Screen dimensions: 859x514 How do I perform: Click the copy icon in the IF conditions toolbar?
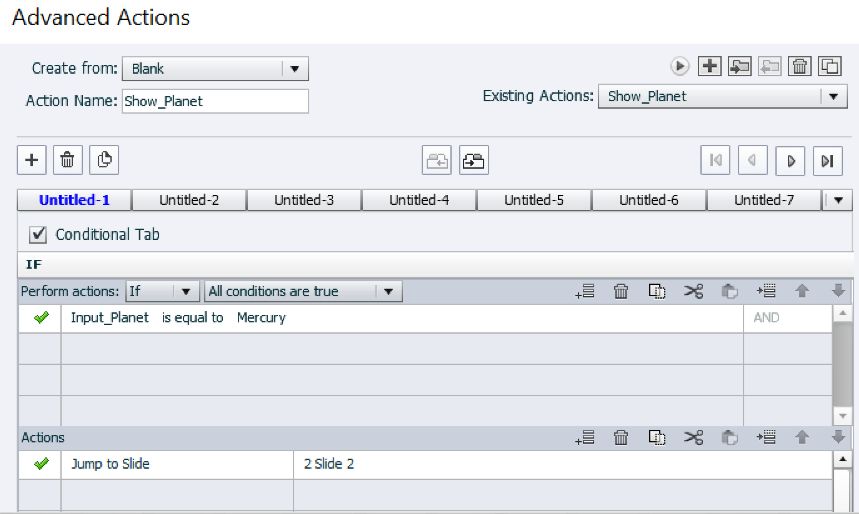(657, 291)
